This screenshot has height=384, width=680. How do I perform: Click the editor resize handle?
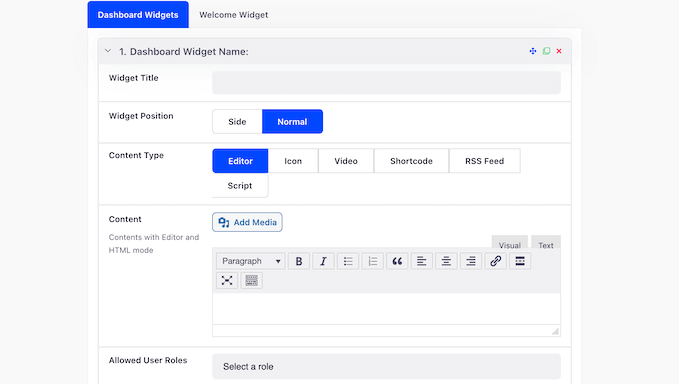[x=555, y=331]
